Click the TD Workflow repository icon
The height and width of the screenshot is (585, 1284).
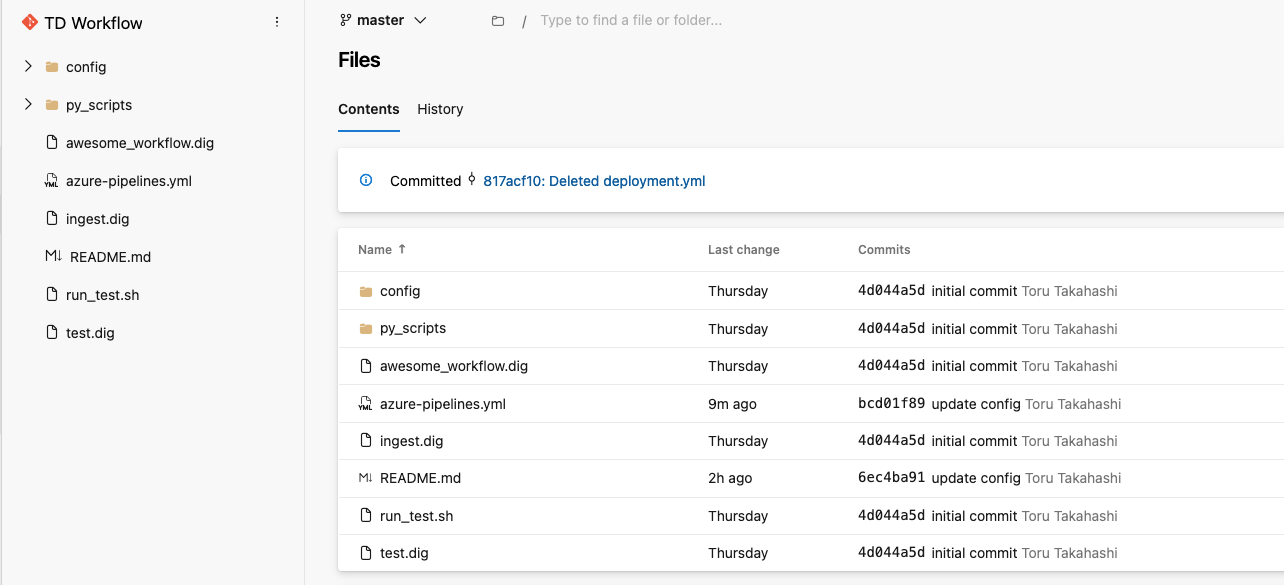click(30, 23)
